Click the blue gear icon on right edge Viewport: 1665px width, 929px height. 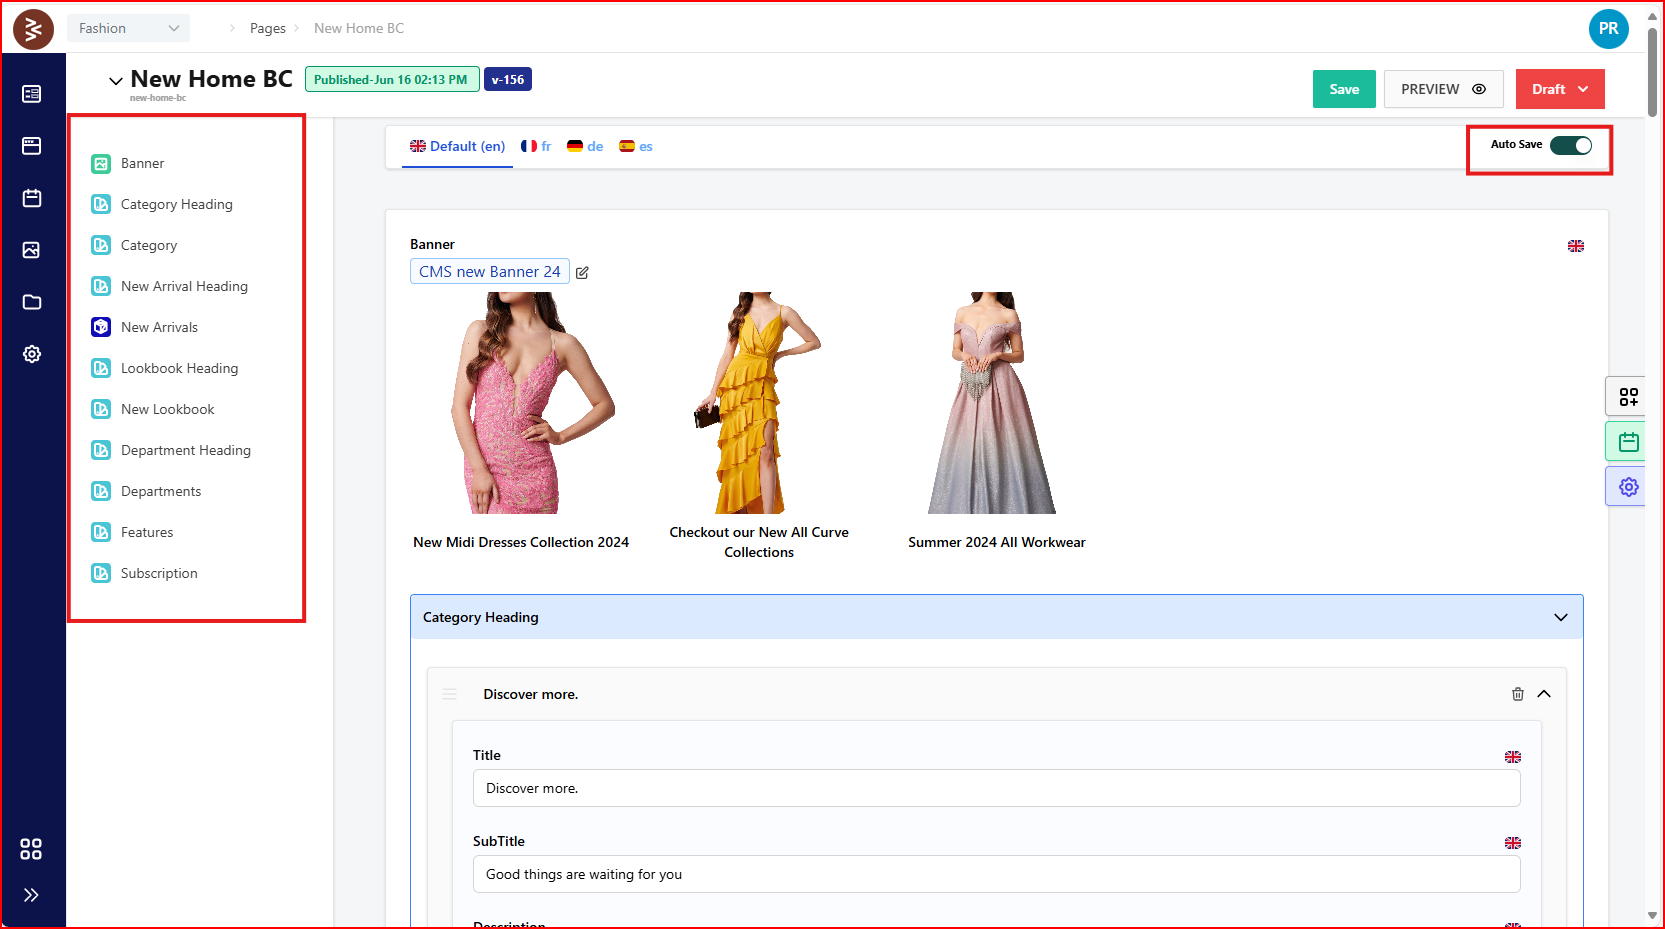pos(1628,487)
